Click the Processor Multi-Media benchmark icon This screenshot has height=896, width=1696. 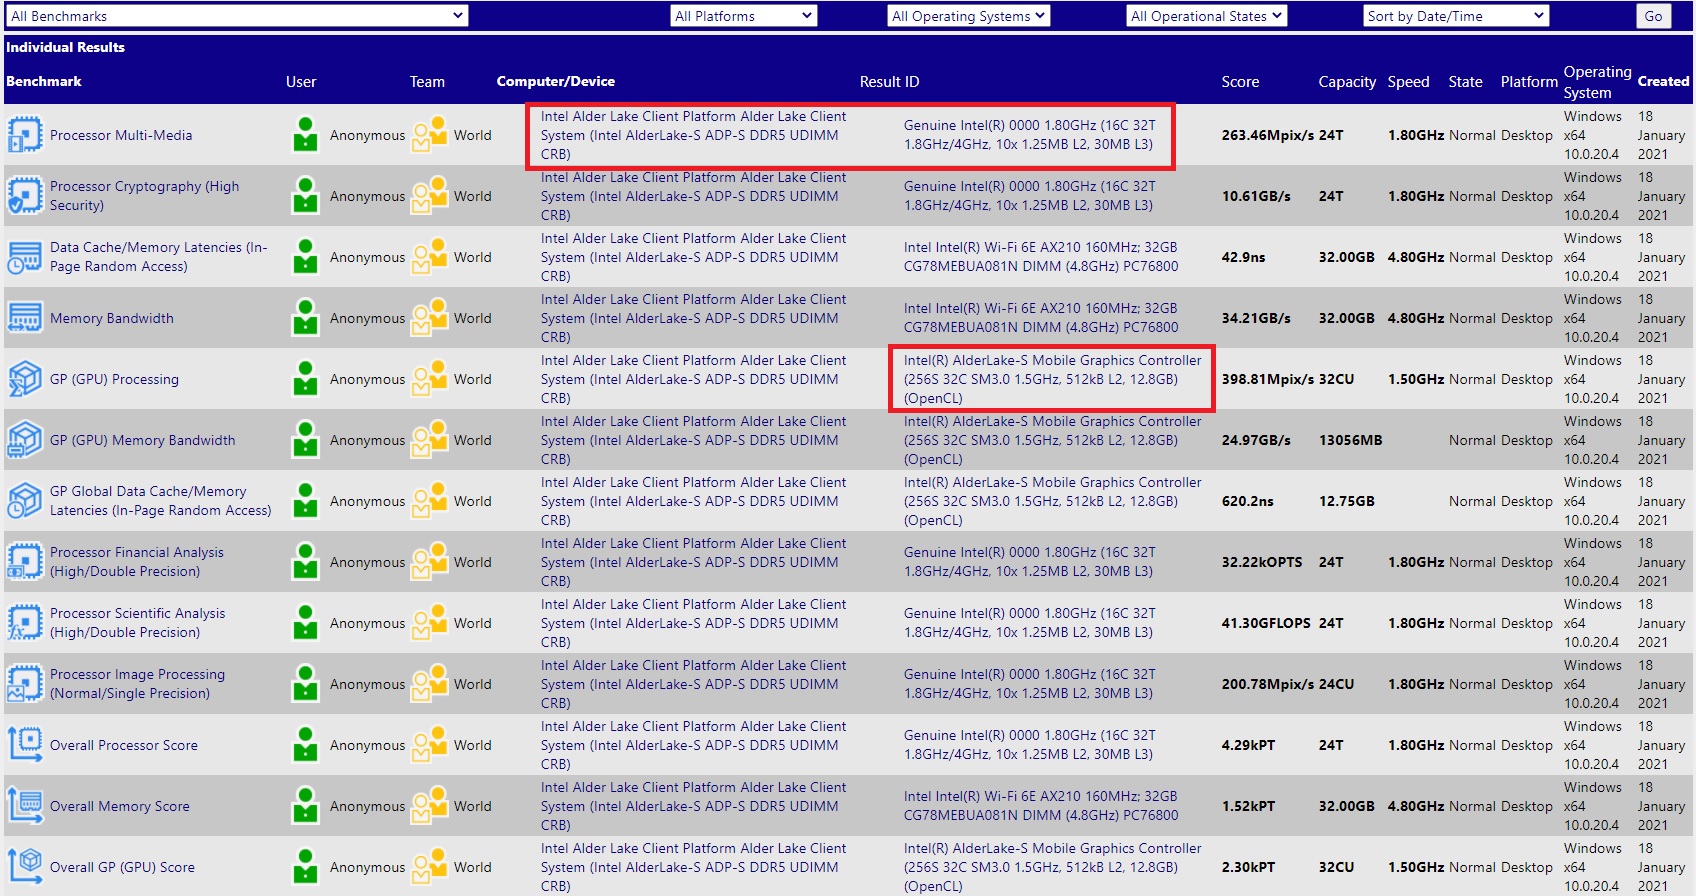coord(25,135)
